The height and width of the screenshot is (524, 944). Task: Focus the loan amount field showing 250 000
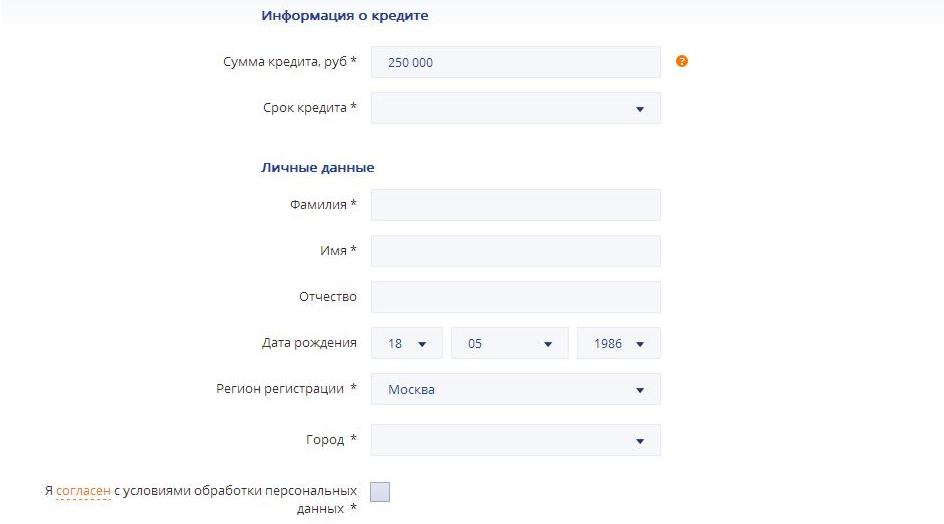click(x=515, y=62)
